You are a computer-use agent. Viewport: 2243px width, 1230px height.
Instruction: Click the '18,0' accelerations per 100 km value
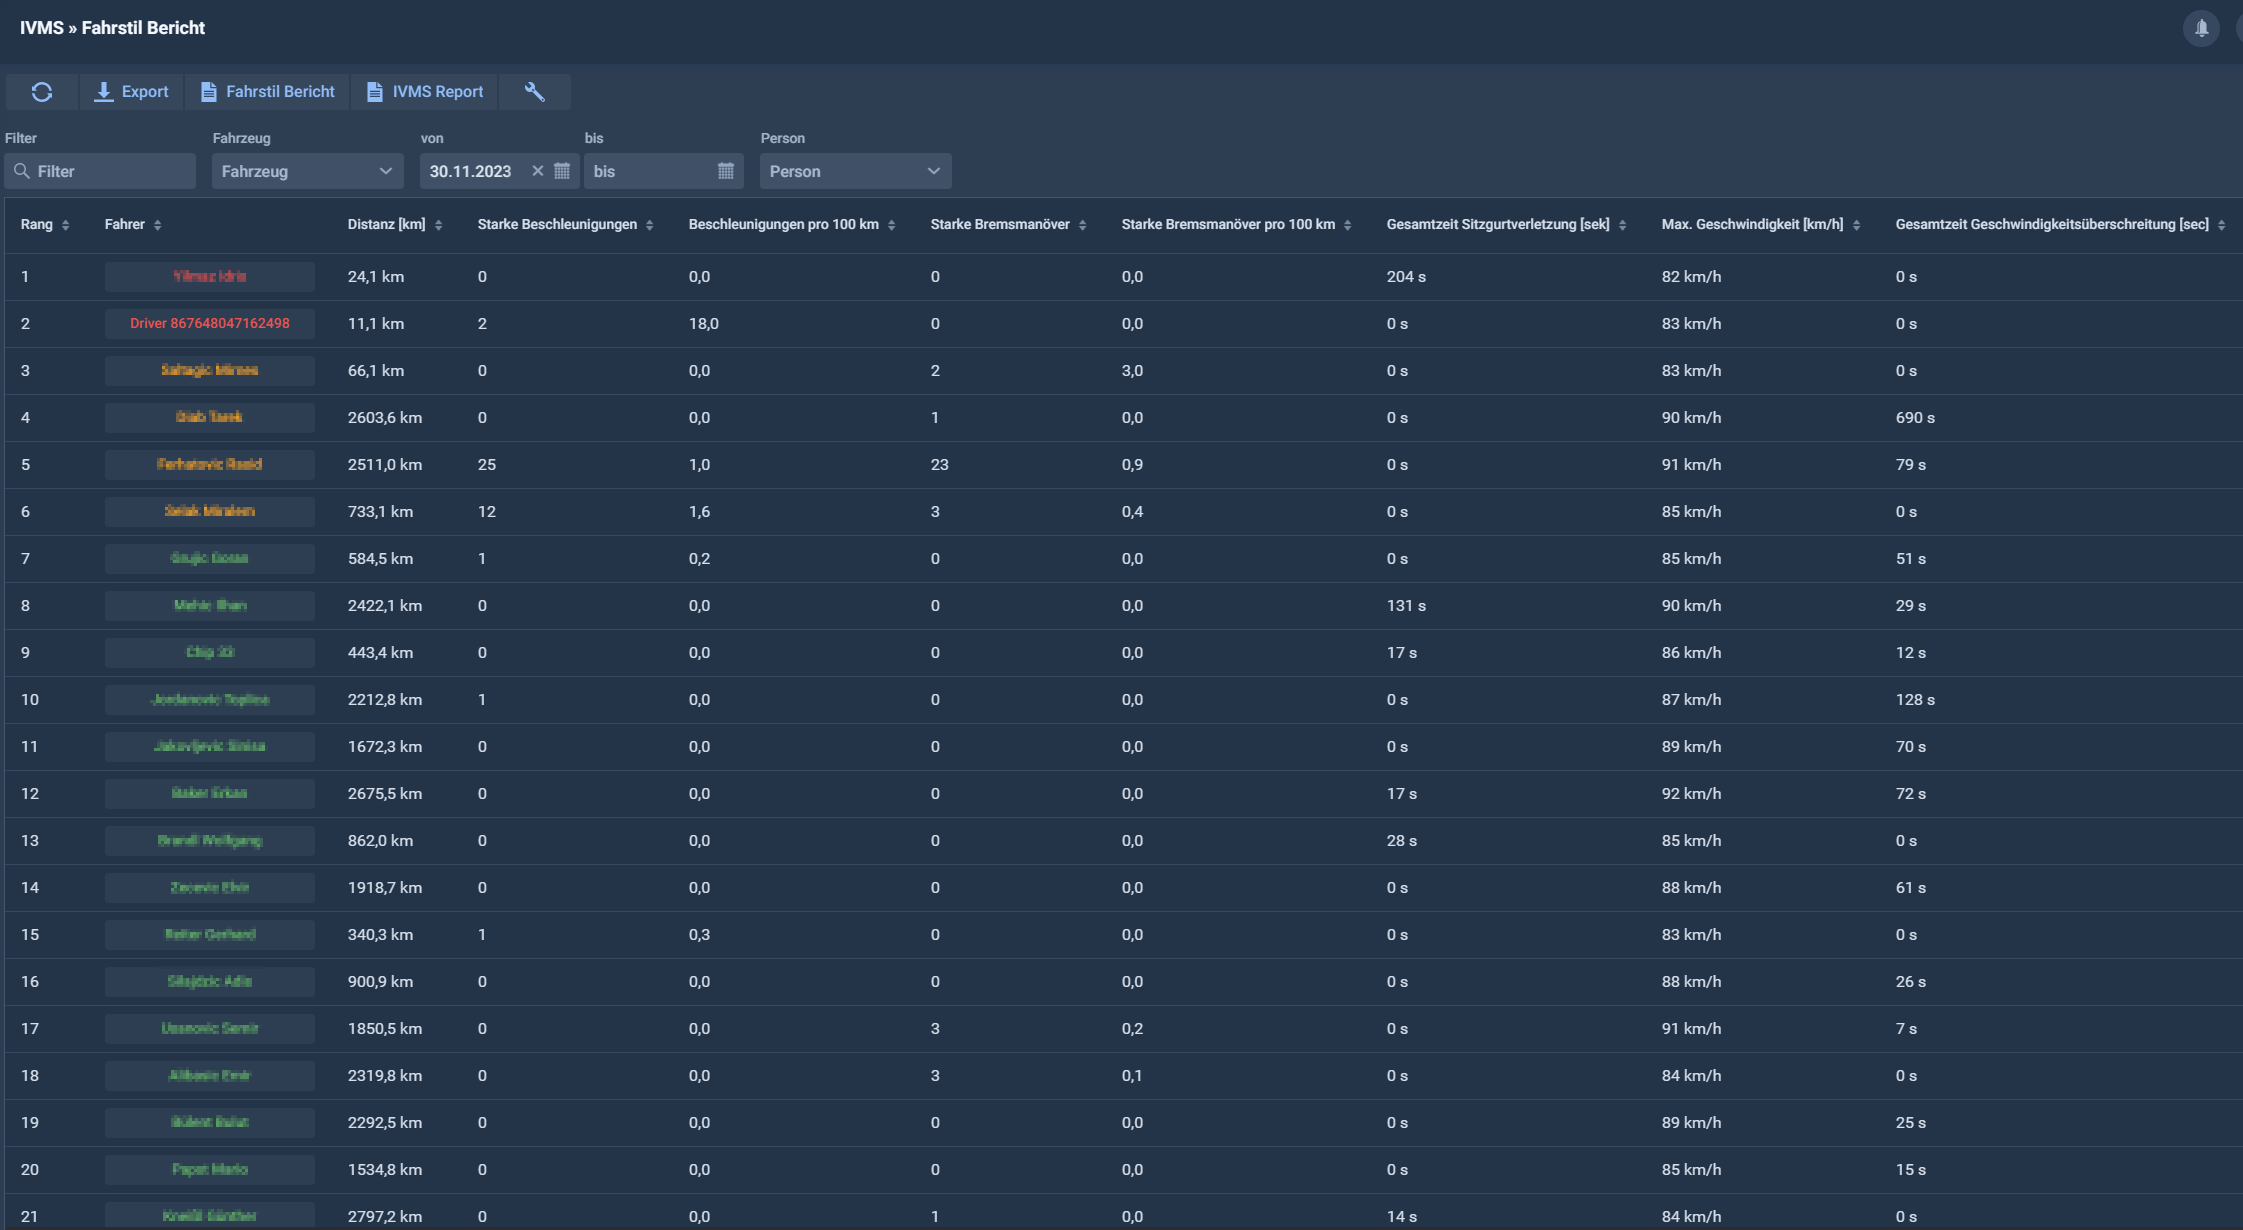(x=704, y=323)
